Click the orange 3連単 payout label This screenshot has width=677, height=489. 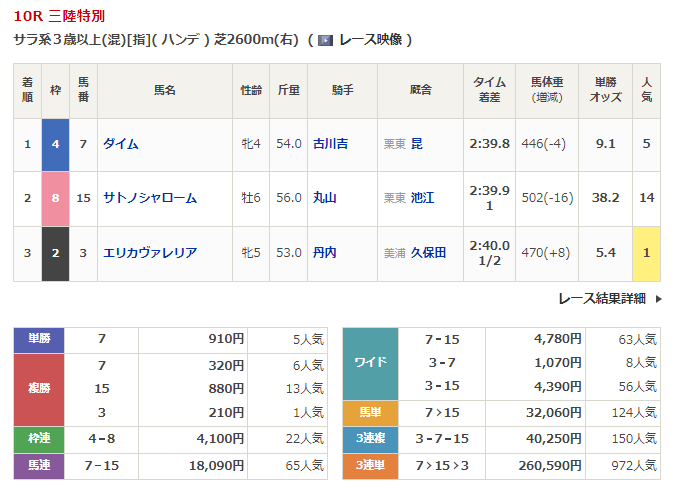[370, 465]
